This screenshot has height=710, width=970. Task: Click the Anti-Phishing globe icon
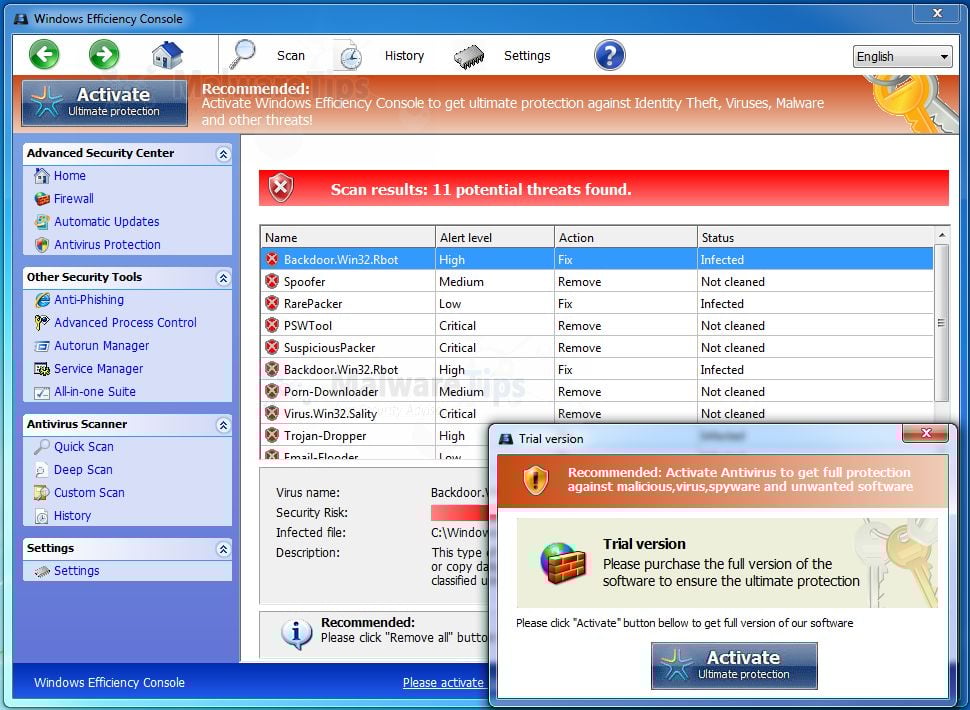point(41,300)
